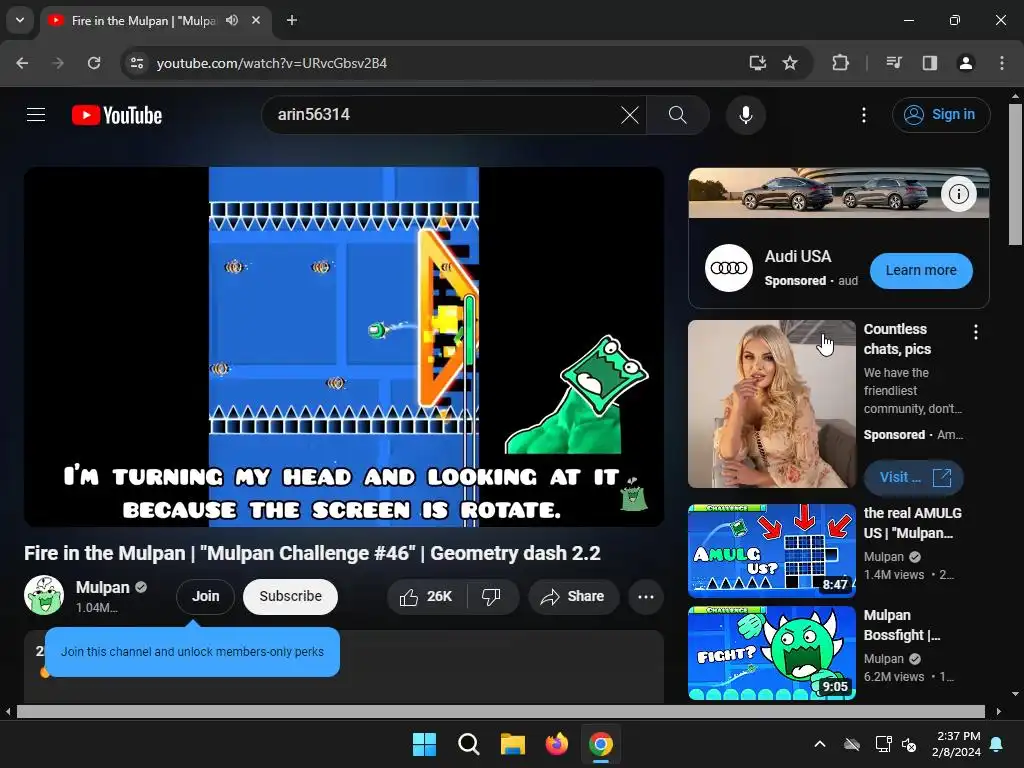This screenshot has height=768, width=1024.
Task: Open more actions under the video
Action: point(646,596)
